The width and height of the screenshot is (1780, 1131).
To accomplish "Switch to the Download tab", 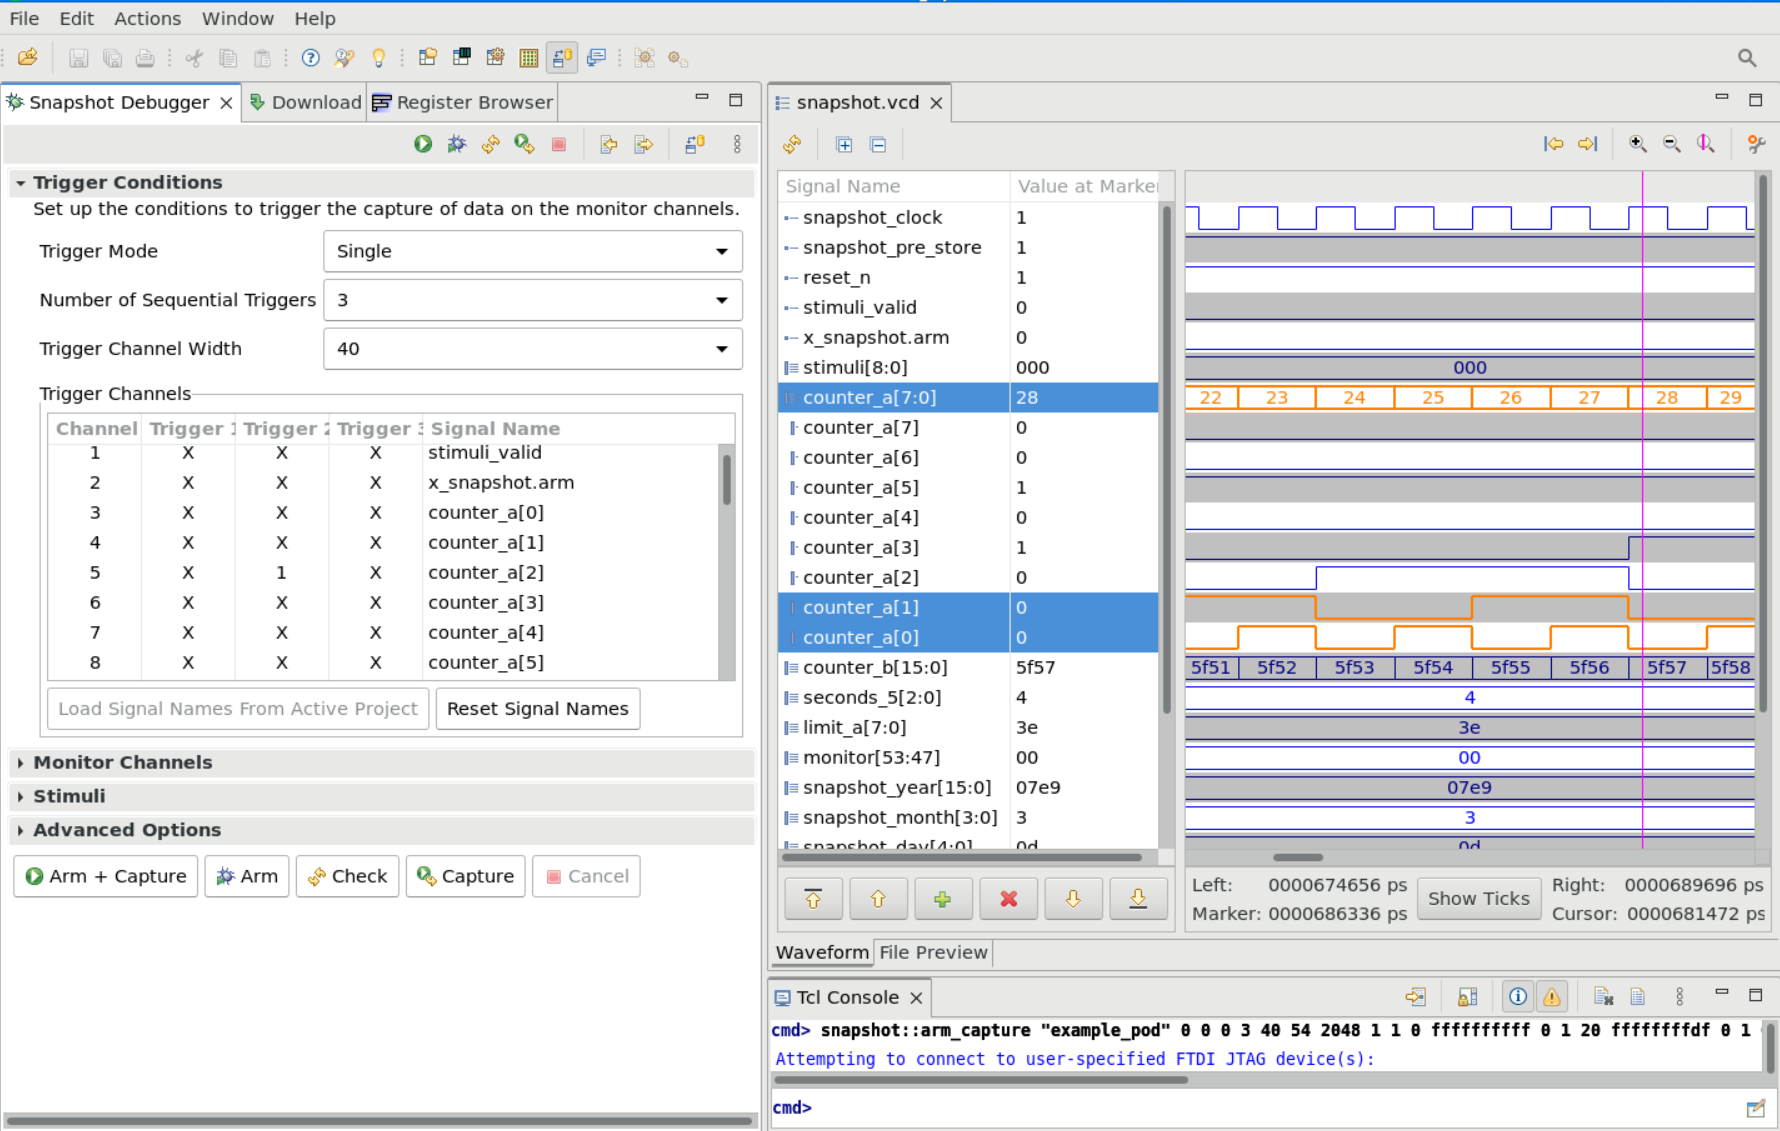I will 305,103.
